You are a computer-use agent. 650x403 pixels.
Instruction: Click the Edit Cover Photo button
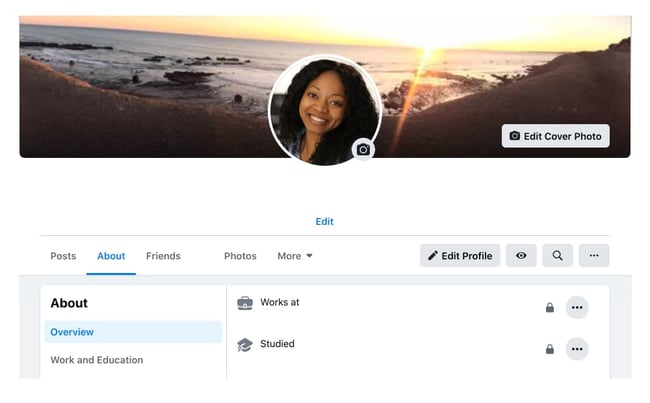(555, 136)
